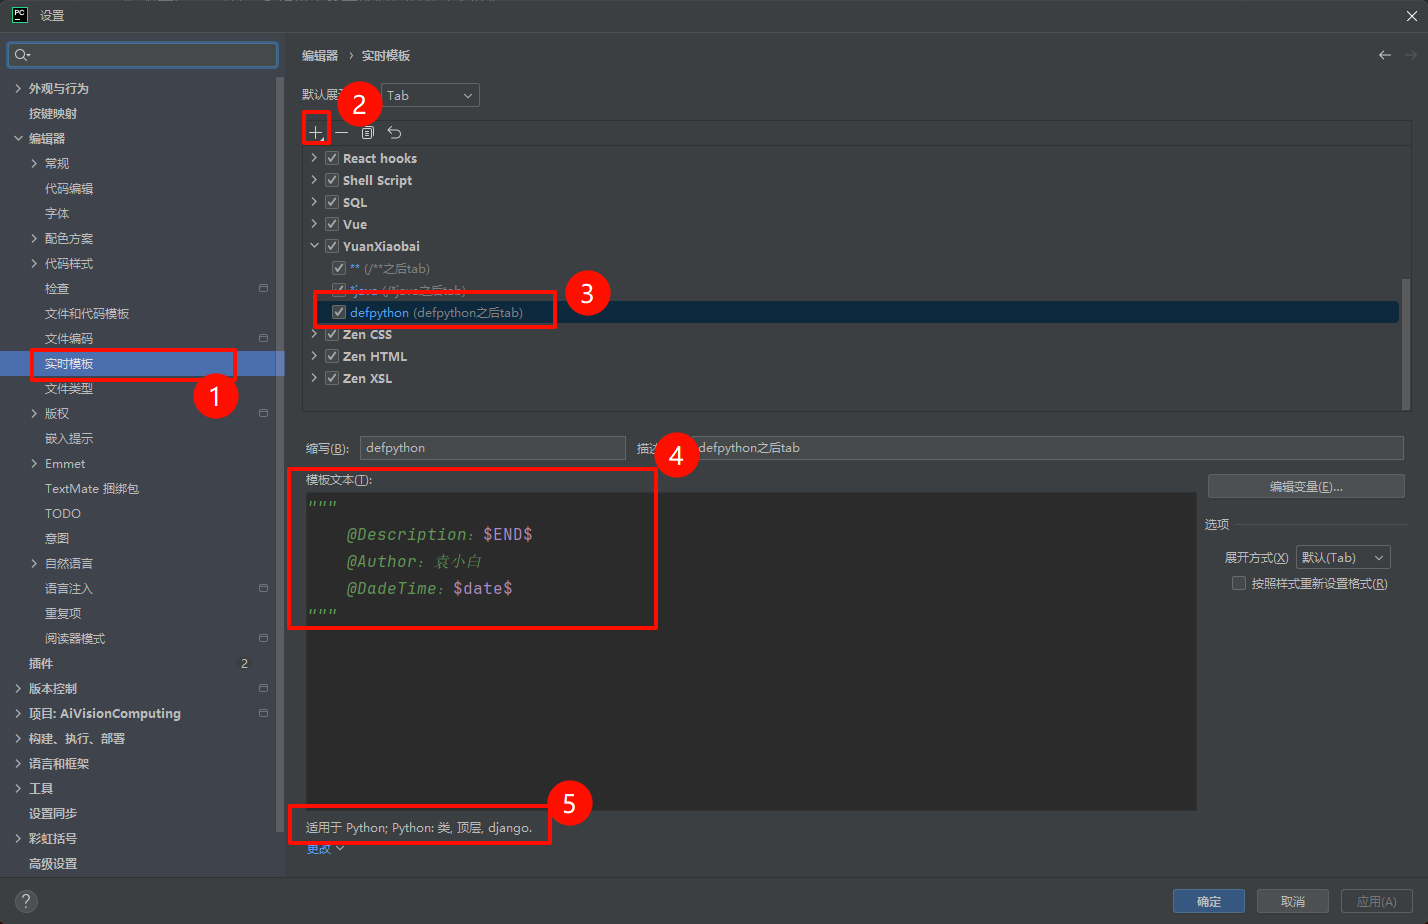Click project-level icon beside 项目: AiVisionComputing

click(x=263, y=713)
